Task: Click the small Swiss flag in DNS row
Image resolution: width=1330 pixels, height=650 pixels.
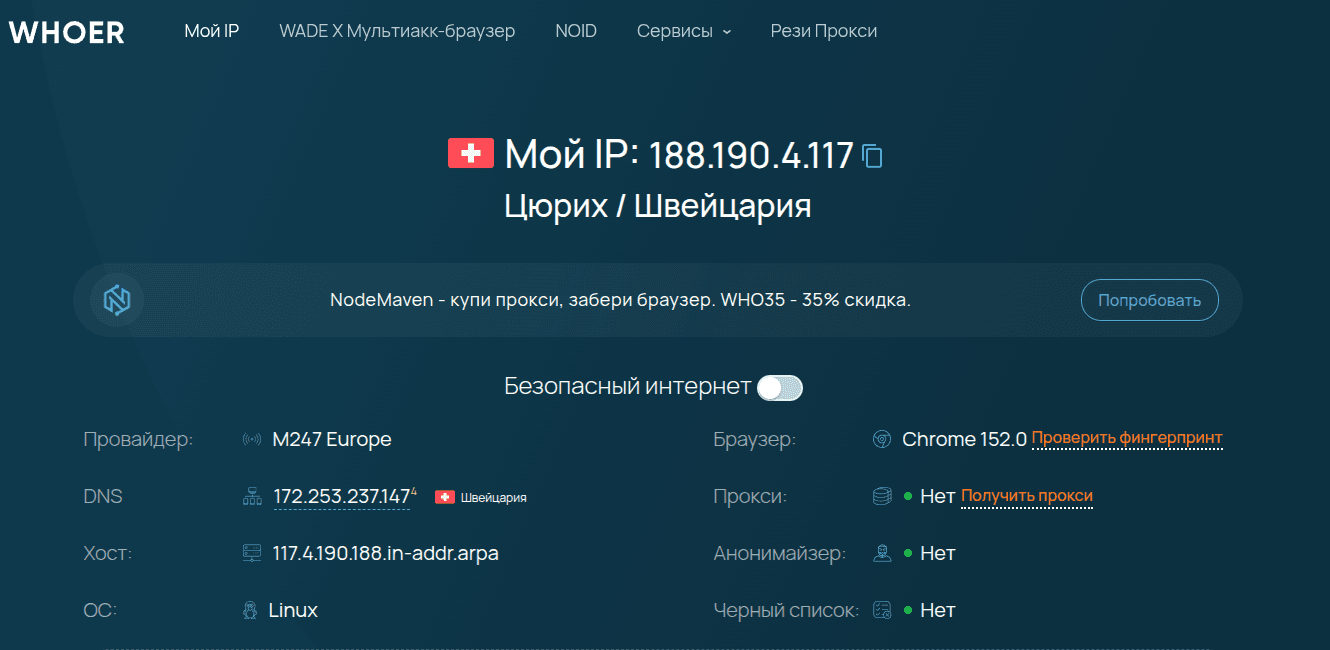Action: (445, 497)
